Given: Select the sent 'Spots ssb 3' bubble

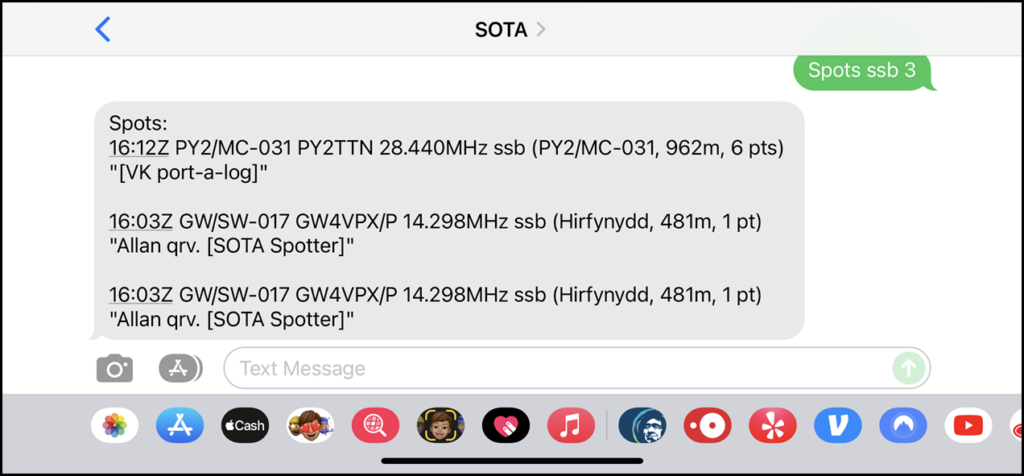Looking at the screenshot, I should pos(864,71).
